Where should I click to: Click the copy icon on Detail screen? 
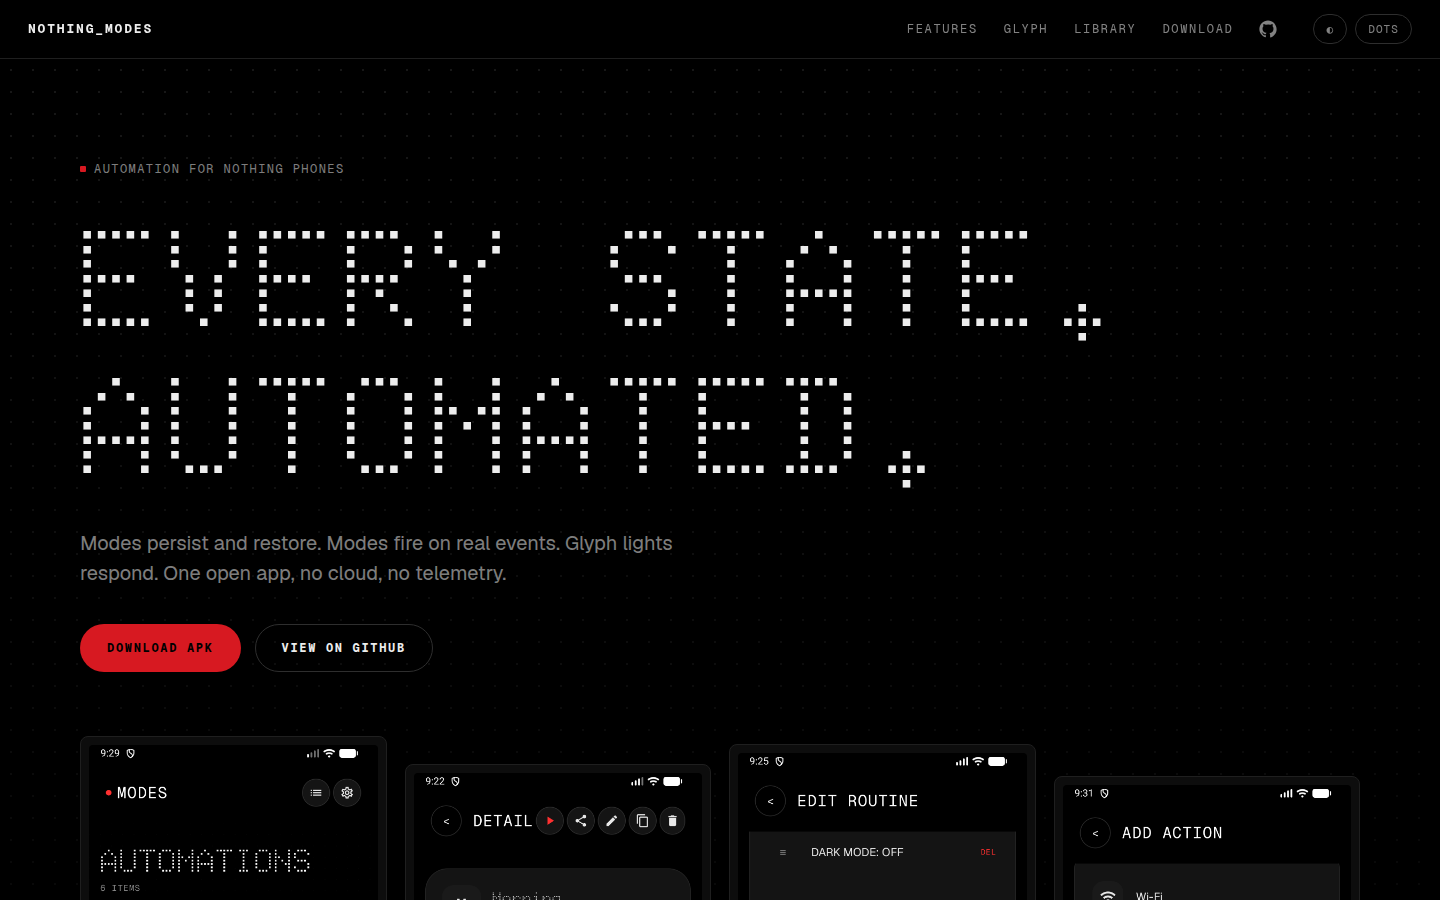coord(642,821)
